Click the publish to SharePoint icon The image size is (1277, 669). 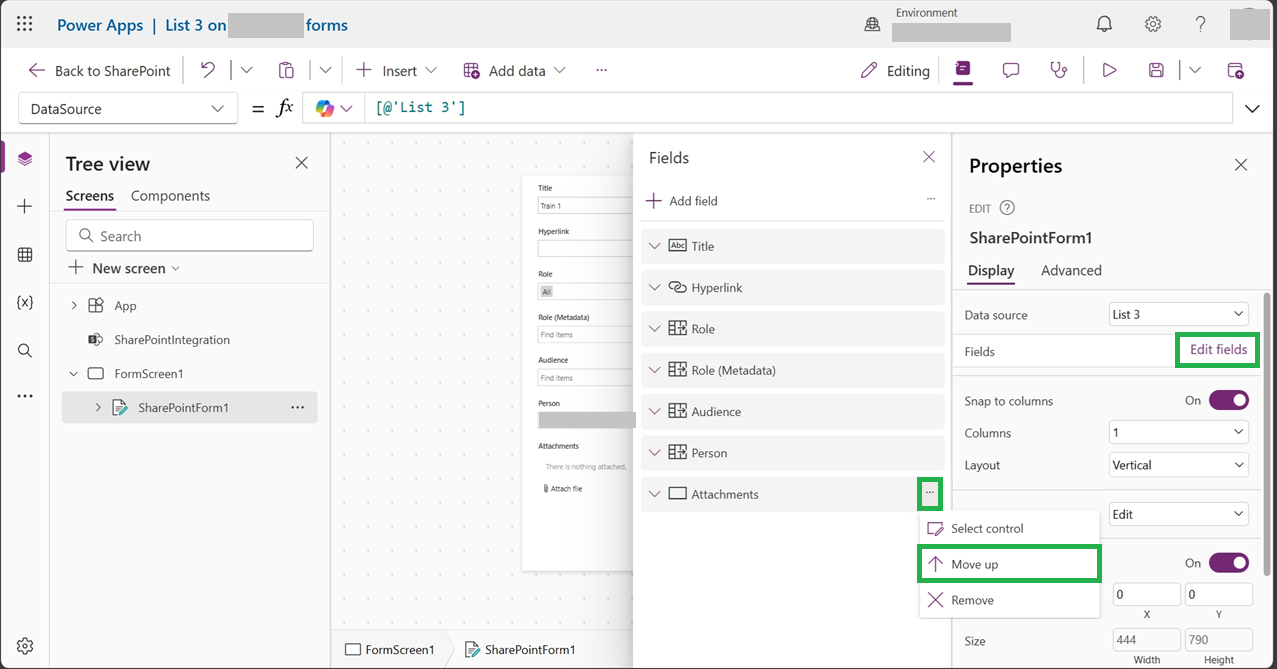pyautogui.click(x=1235, y=70)
